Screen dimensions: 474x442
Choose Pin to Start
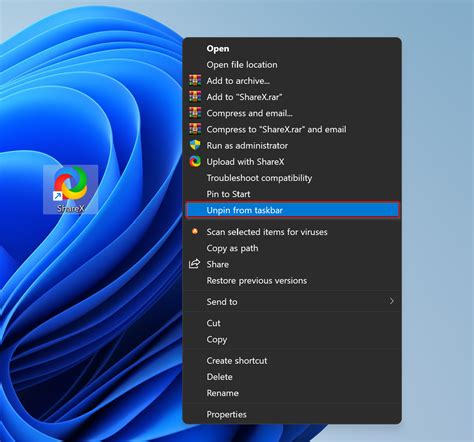pos(292,194)
